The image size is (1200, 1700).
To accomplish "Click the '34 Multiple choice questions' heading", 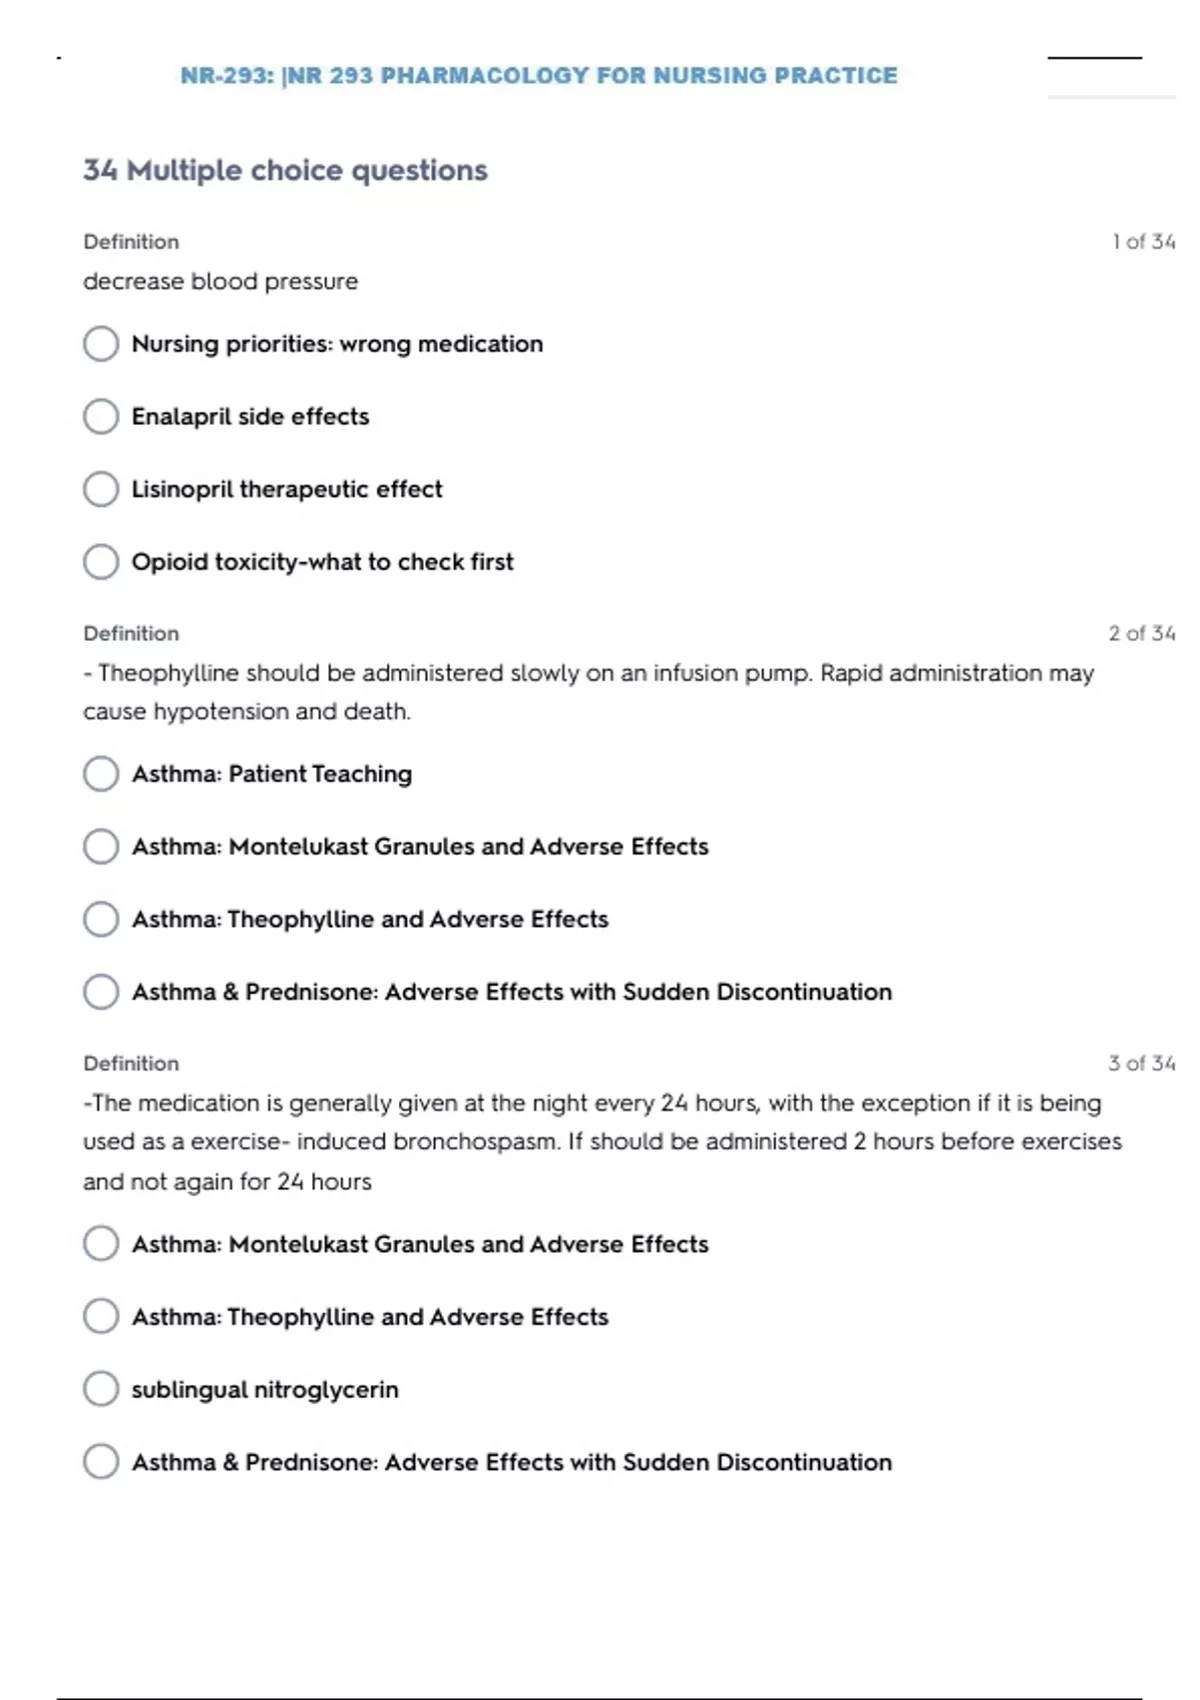I will click(x=285, y=171).
